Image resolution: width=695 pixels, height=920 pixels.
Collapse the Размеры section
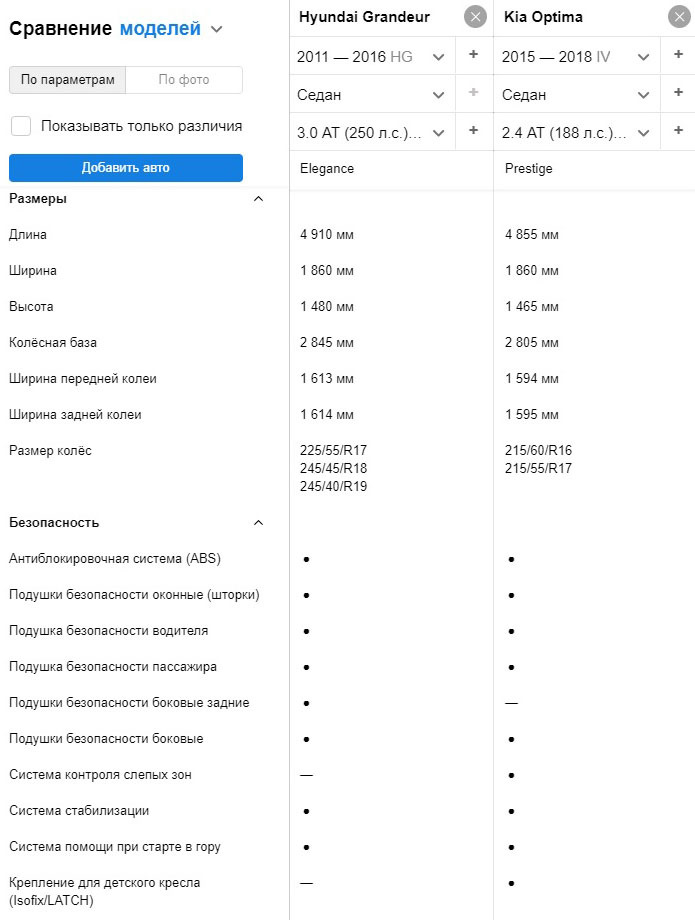pos(258,199)
